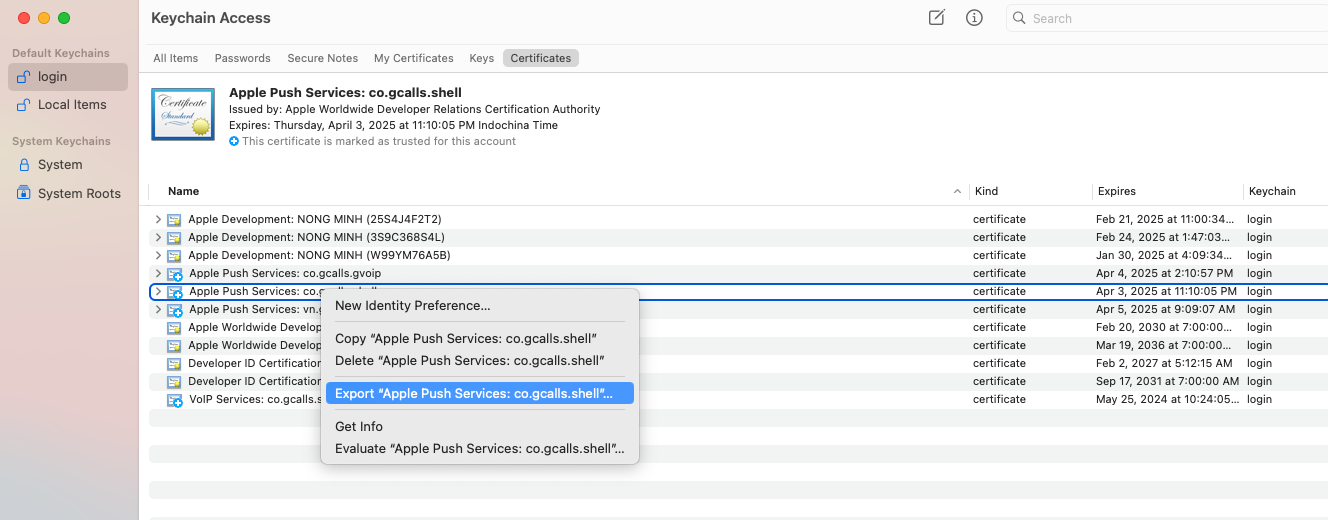The width and height of the screenshot is (1328, 520).
Task: Select Local Items keychain
Action: (71, 105)
